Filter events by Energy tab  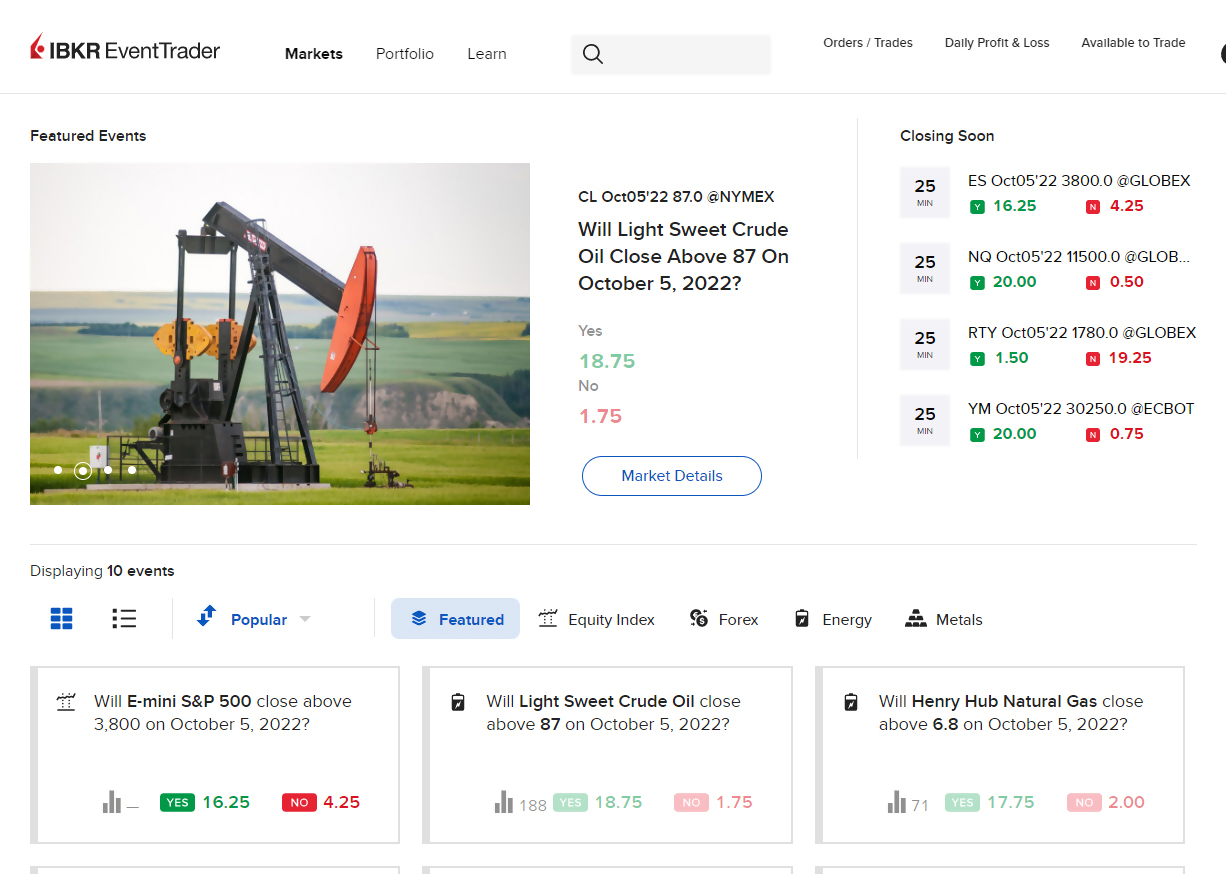(832, 619)
